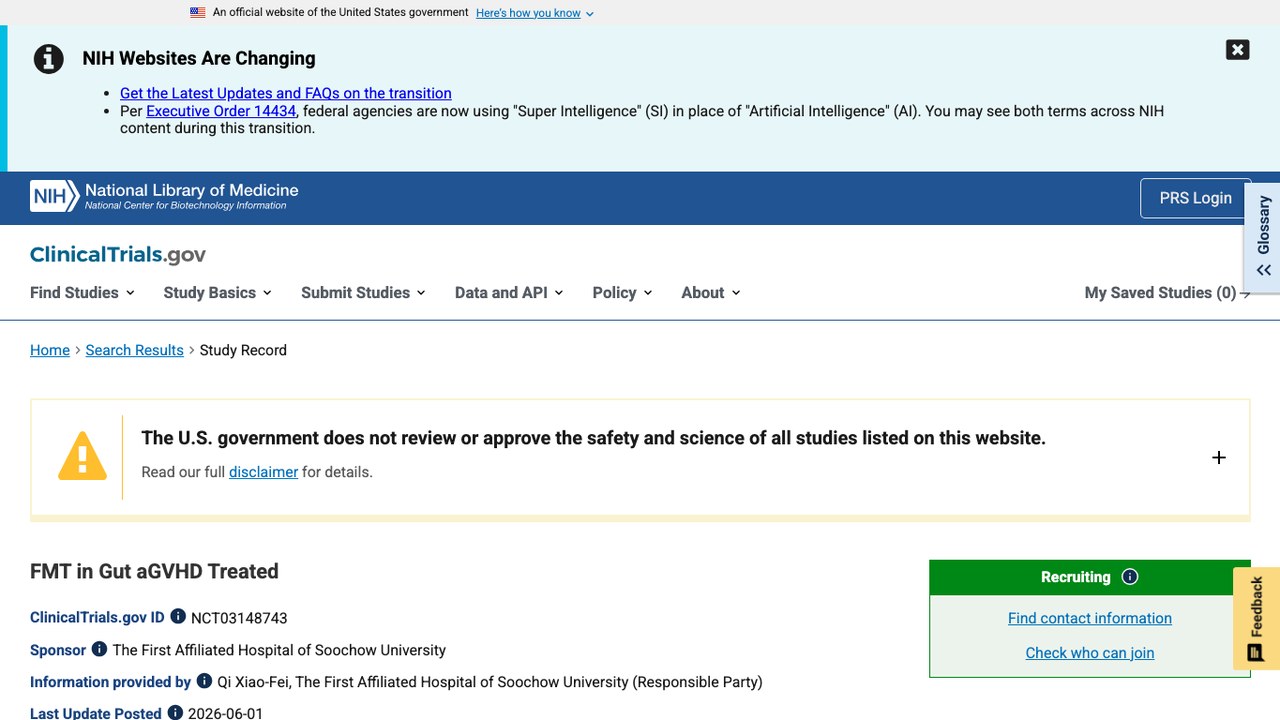Screen dimensions: 1280x720
Task: Open the Find Studies menu
Action: click(82, 292)
